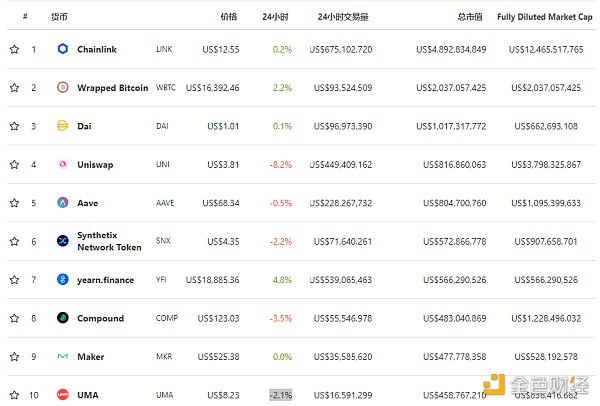Open the Wrapped Bitcoin name link

tap(110, 88)
